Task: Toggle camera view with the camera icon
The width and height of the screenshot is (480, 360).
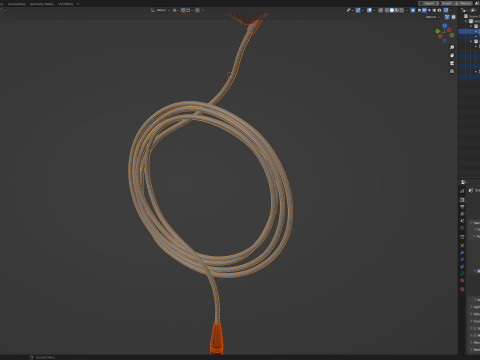Action: pos(452,63)
